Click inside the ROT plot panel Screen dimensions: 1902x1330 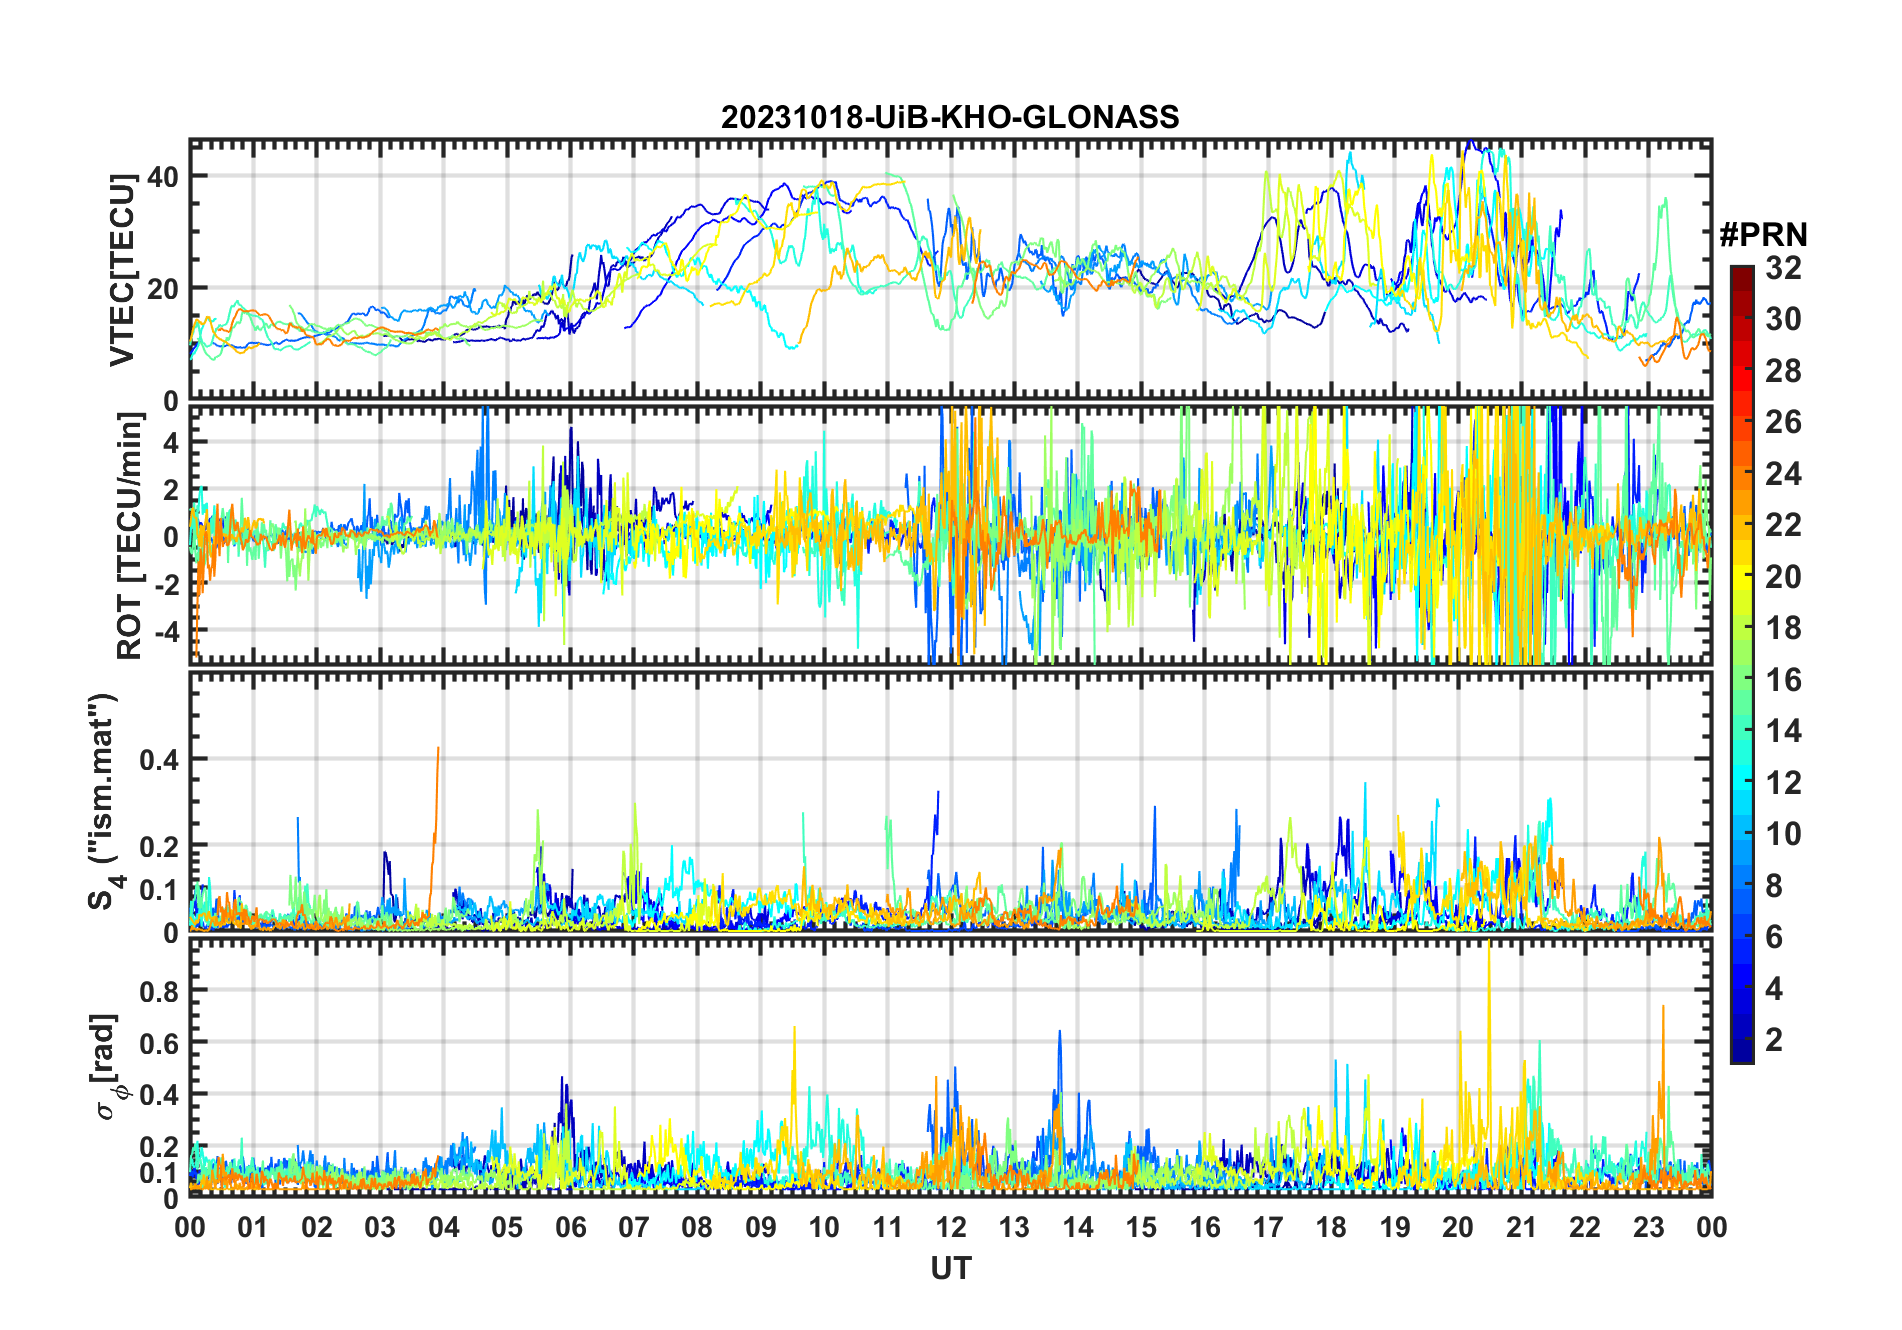coord(950,535)
